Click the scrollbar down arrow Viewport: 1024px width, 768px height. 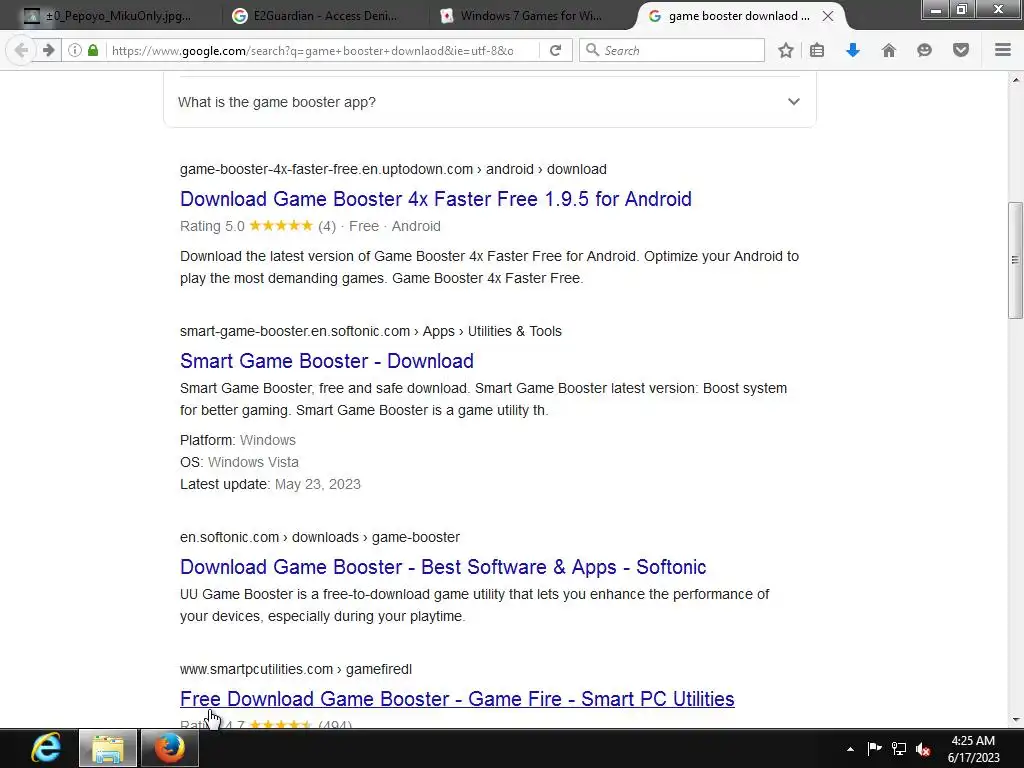(x=1015, y=720)
